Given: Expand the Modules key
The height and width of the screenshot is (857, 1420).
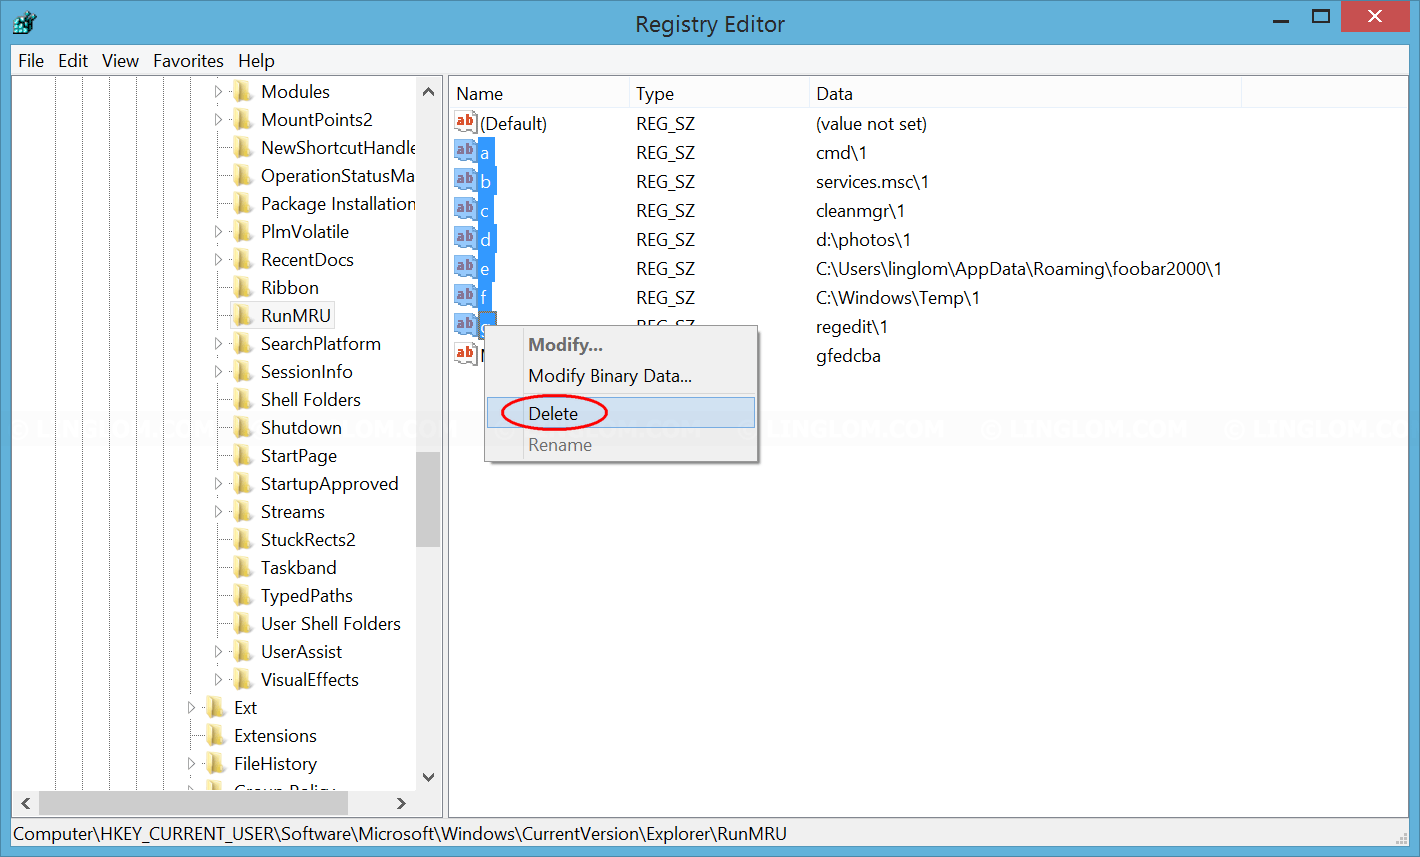Looking at the screenshot, I should coord(219,92).
